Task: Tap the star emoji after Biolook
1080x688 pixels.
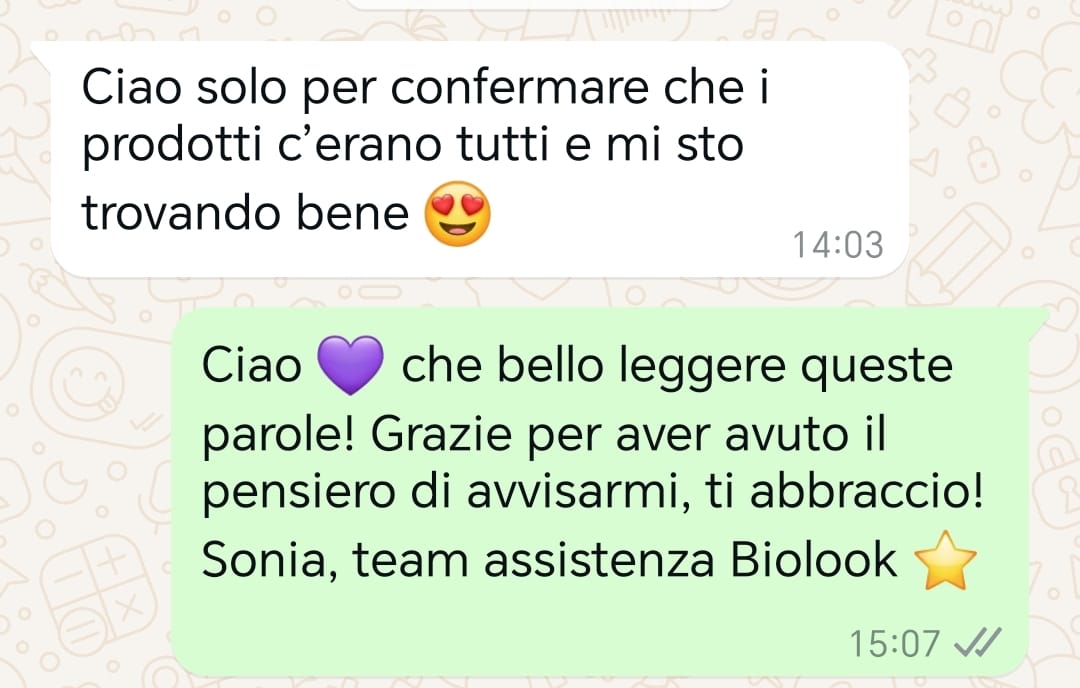Action: pos(946,561)
